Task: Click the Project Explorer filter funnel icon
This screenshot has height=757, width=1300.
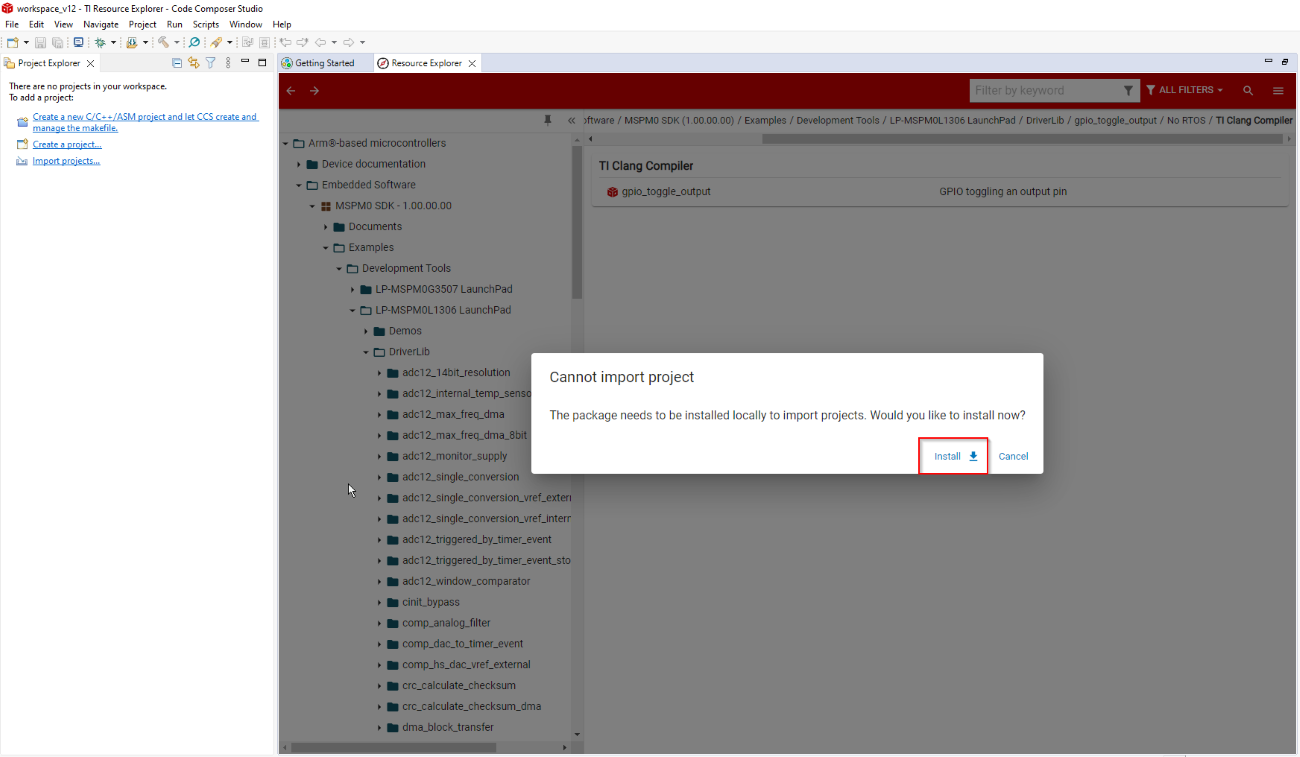Action: click(210, 63)
